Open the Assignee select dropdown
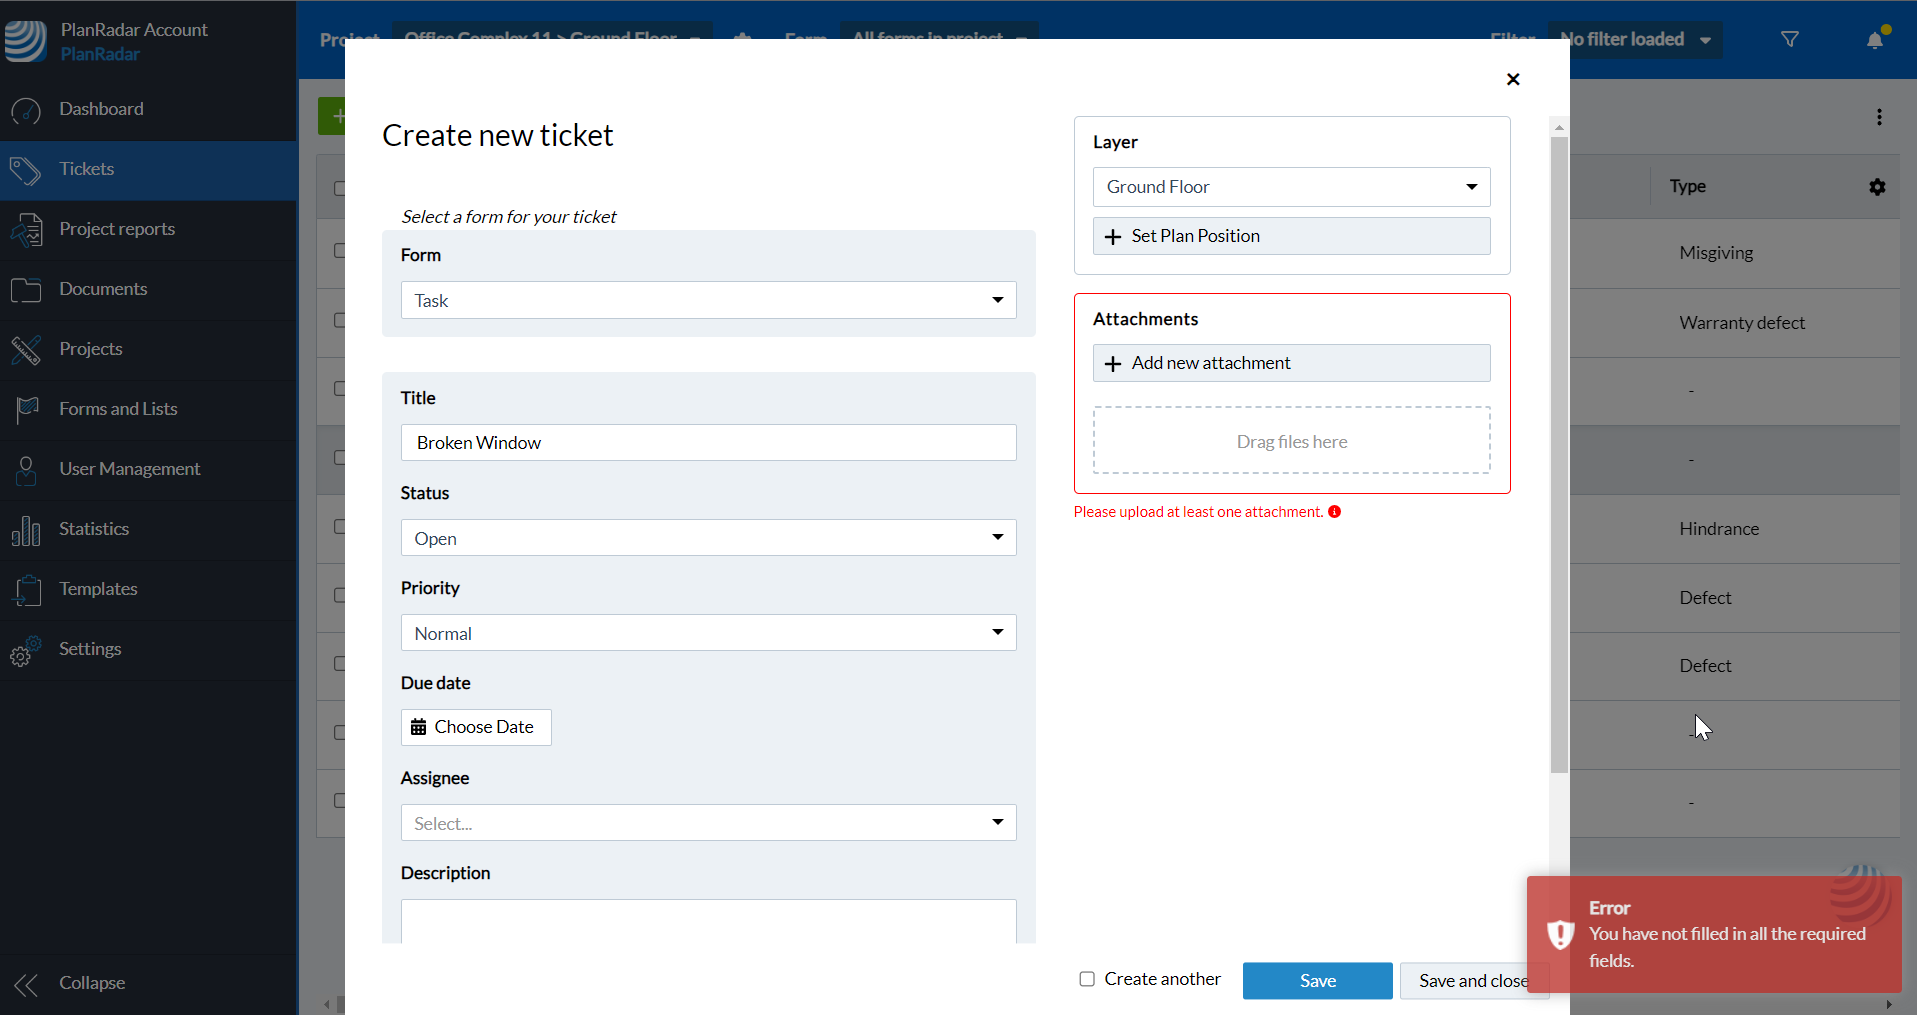Screen dimensions: 1917x1015 [708, 823]
